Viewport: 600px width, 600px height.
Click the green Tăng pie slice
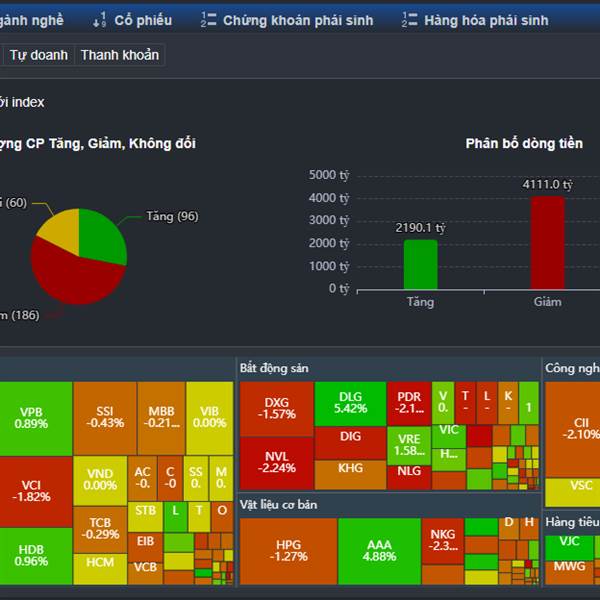tap(100, 237)
